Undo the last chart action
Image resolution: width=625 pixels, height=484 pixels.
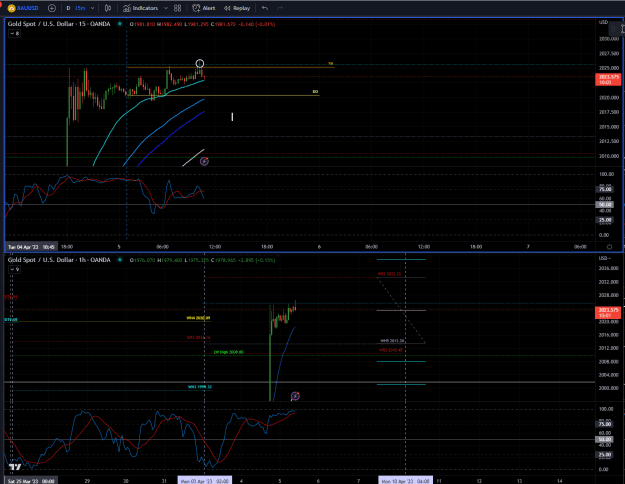click(265, 8)
